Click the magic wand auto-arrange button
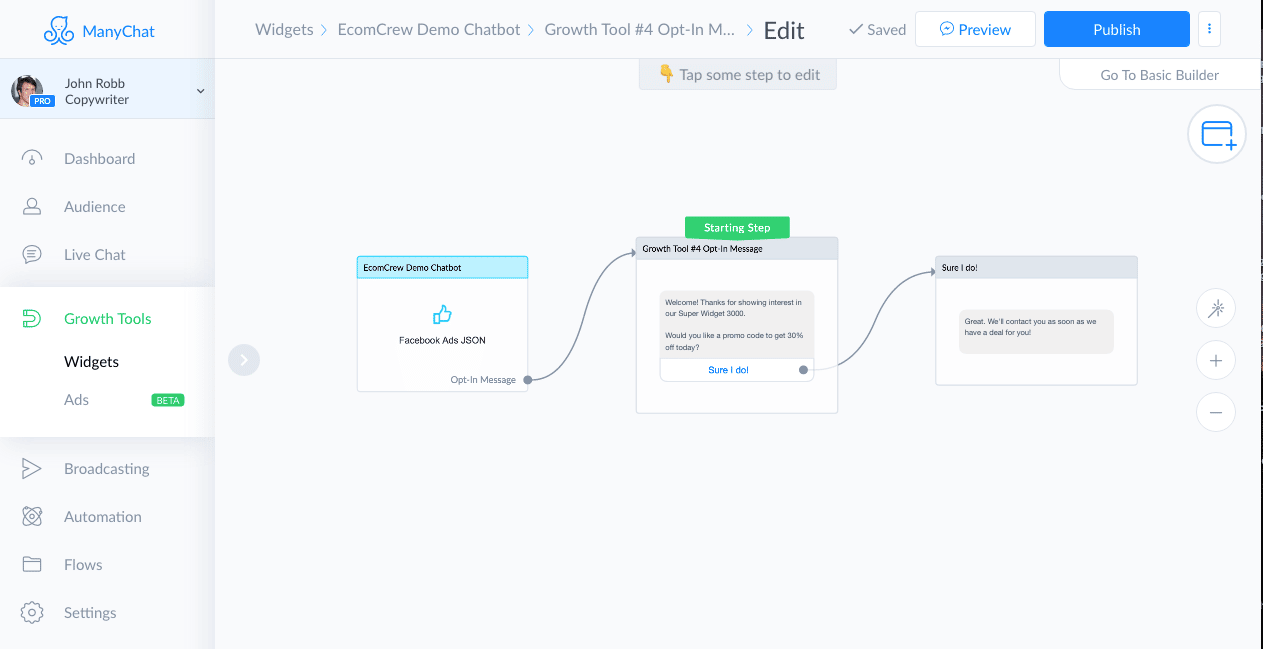The height and width of the screenshot is (649, 1263). point(1216,309)
